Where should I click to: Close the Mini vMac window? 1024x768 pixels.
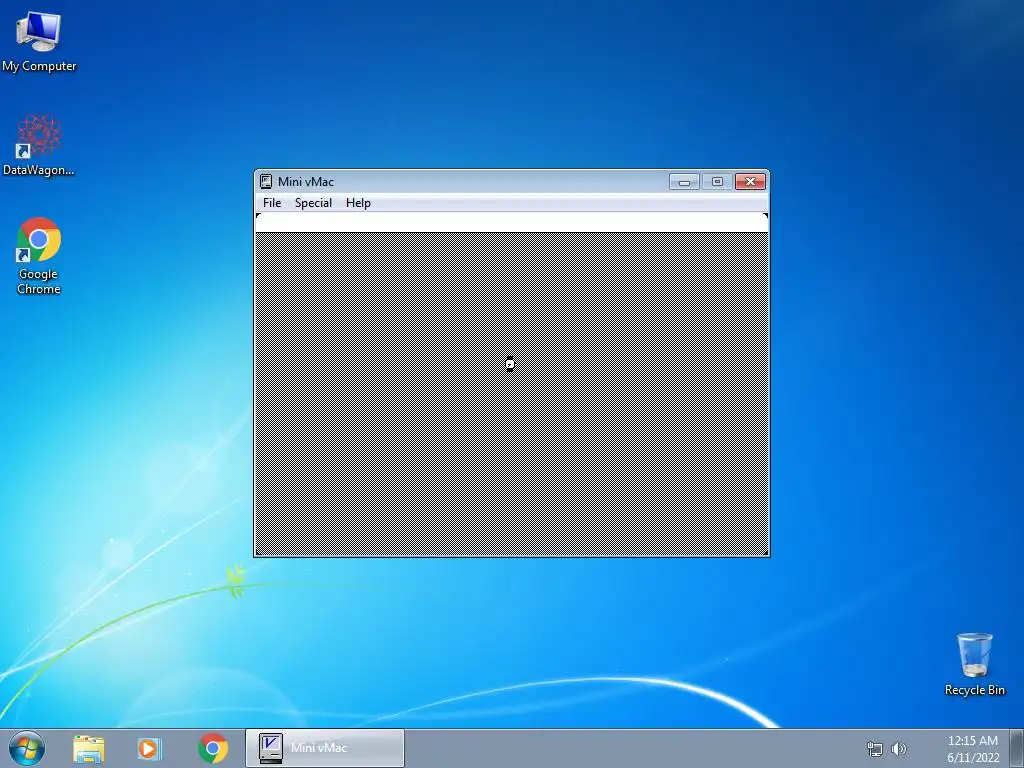point(750,182)
